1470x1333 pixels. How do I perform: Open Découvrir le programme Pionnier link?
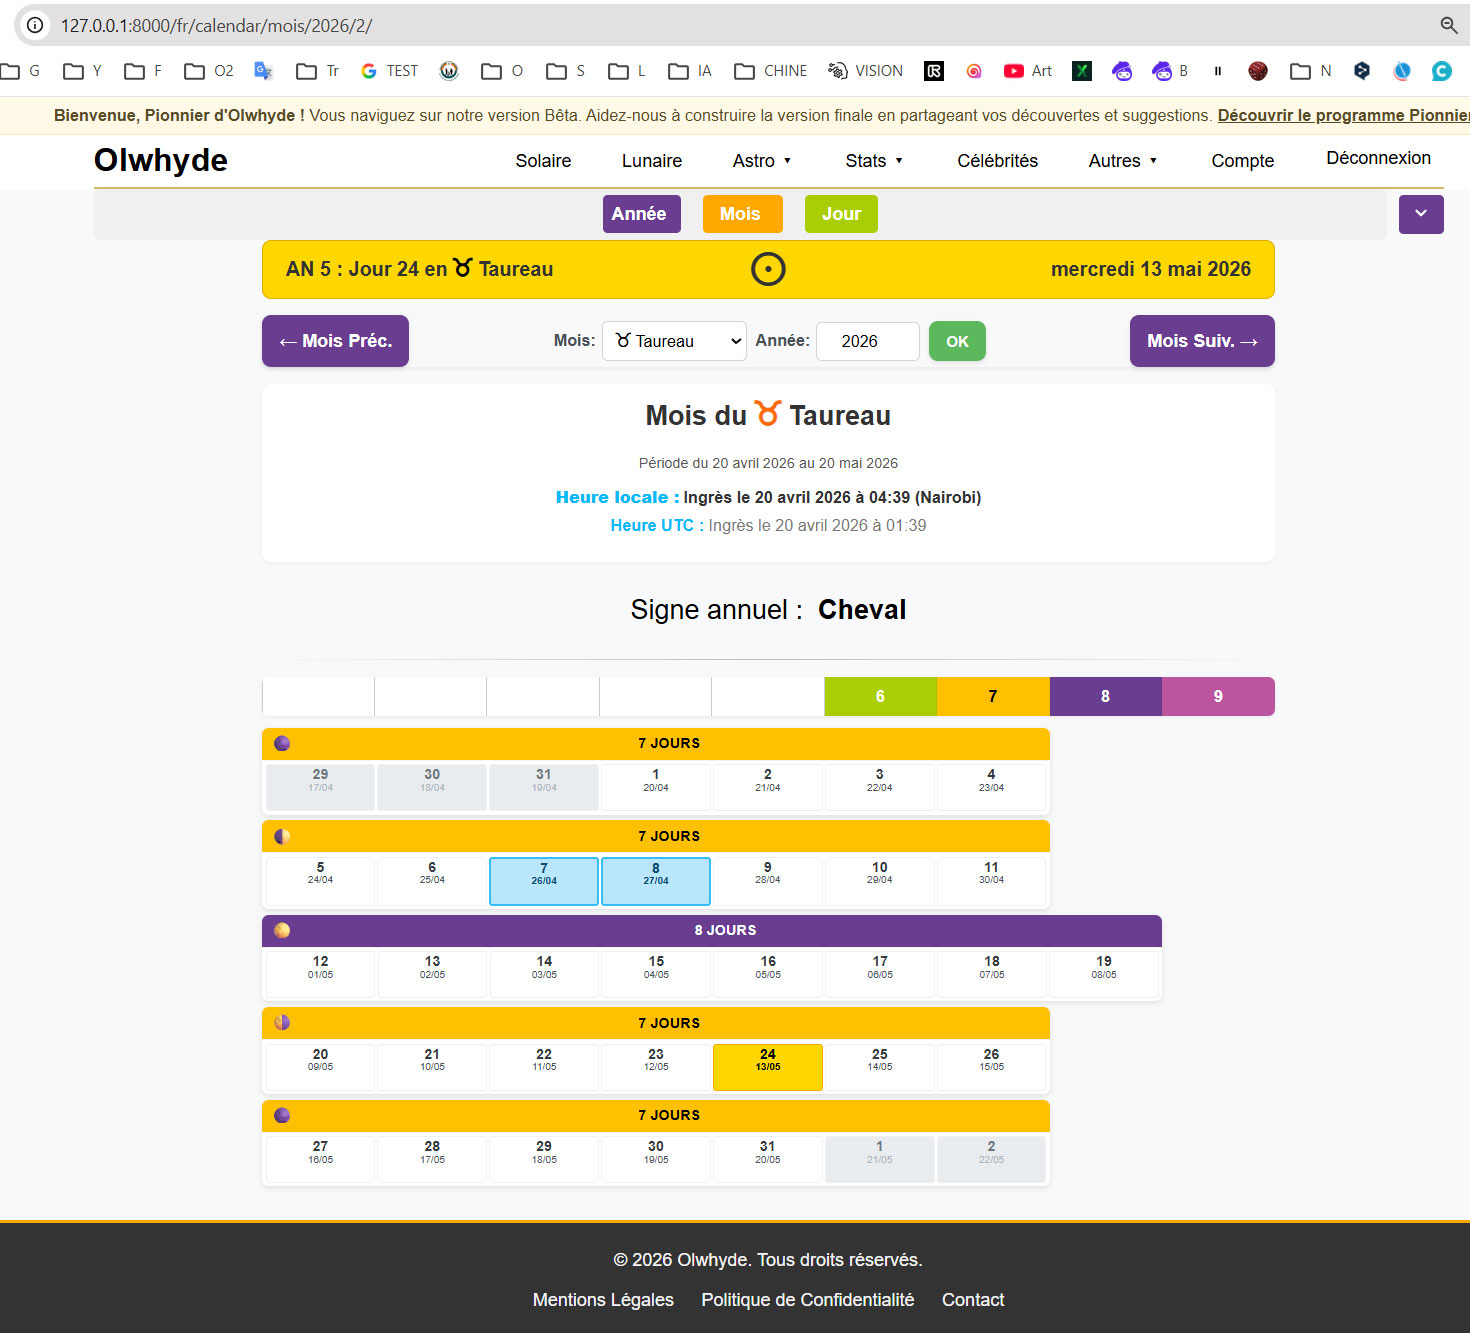click(x=1343, y=115)
